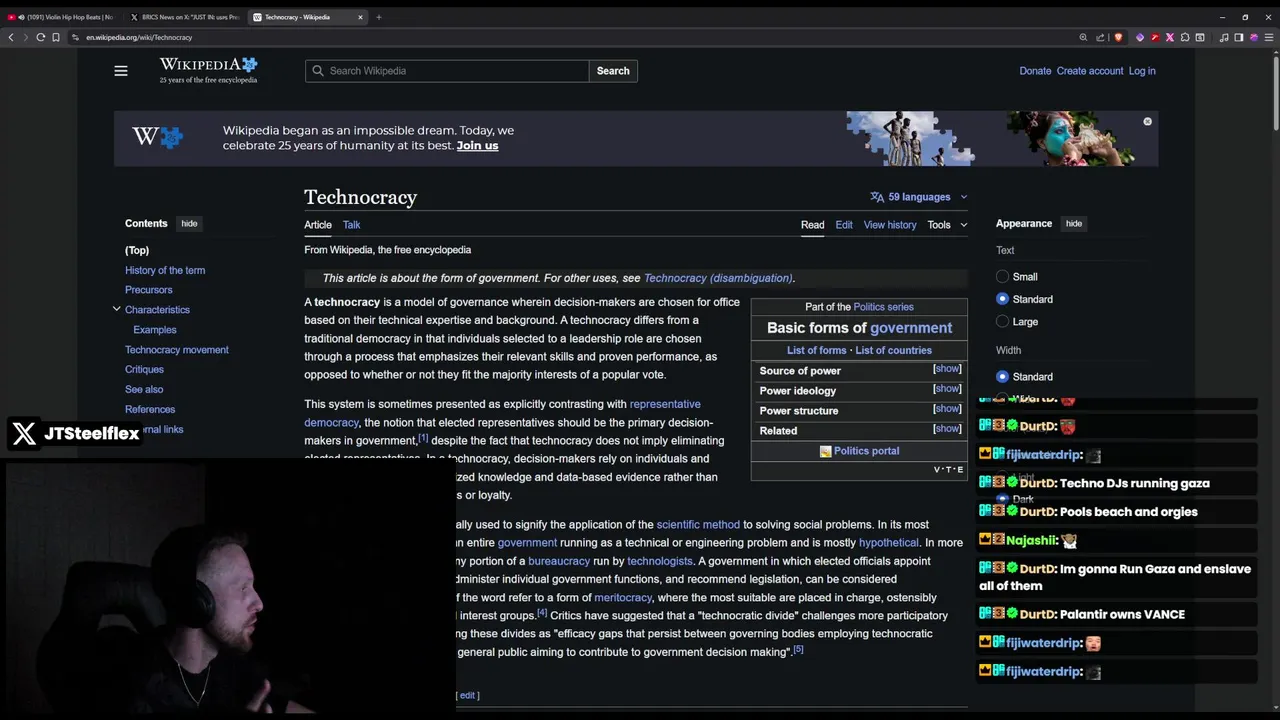Click the browser address bar URL
The height and width of the screenshot is (720, 1280).
[x=139, y=37]
